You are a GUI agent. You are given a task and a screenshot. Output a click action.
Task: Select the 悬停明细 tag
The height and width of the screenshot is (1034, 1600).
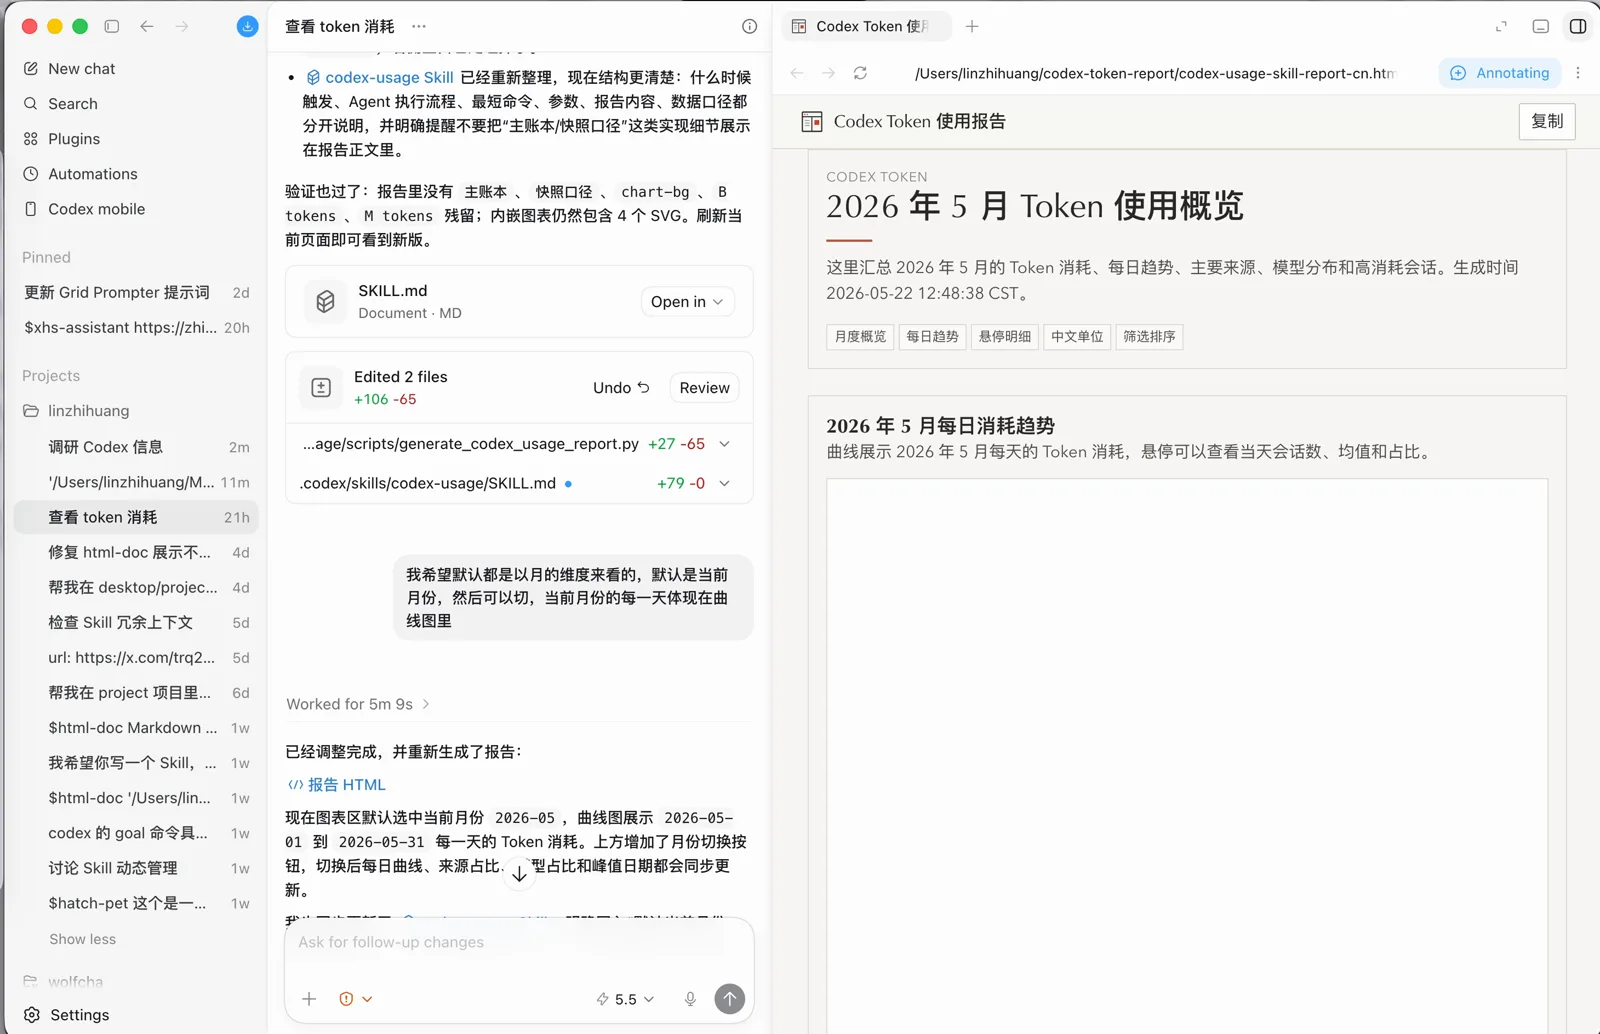[x=1004, y=336]
